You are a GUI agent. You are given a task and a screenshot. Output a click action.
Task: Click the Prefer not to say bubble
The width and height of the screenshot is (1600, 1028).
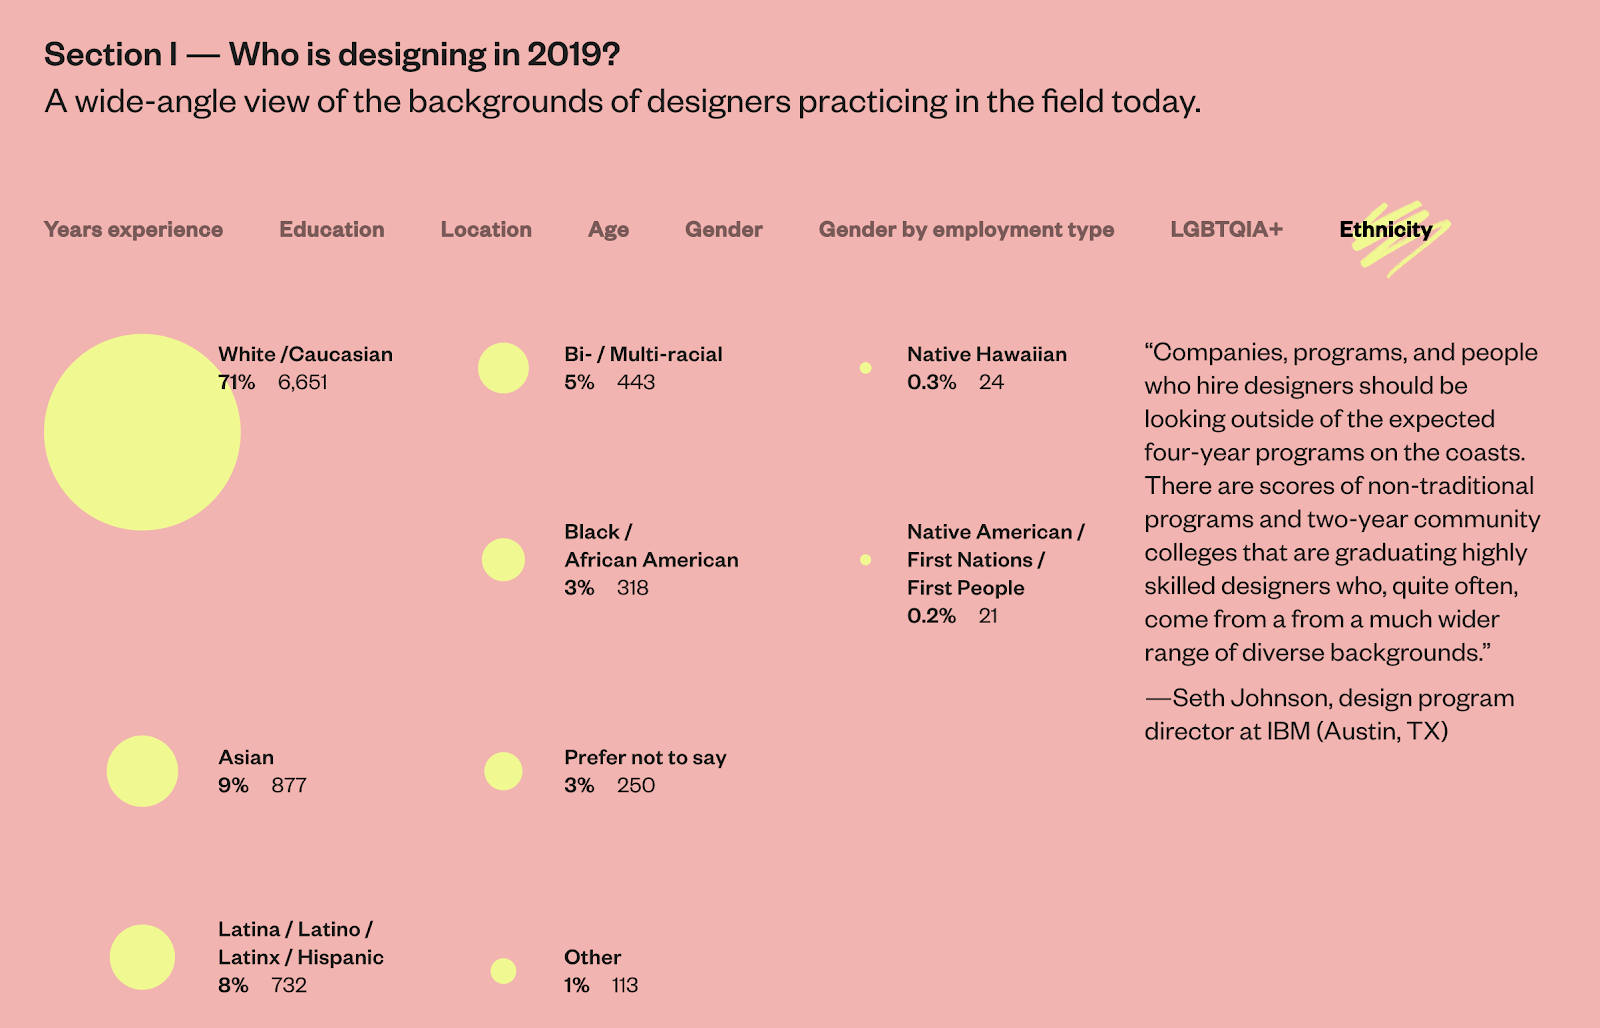tap(503, 771)
